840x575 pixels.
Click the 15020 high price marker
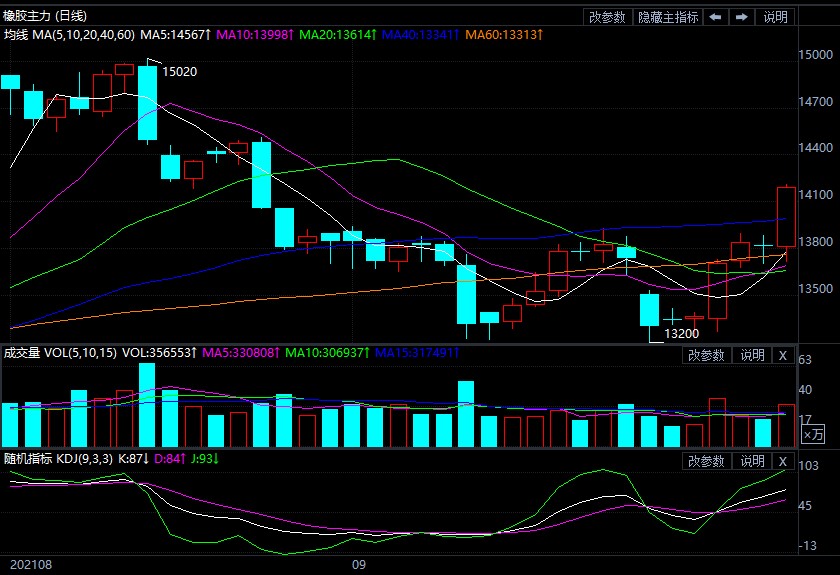pyautogui.click(x=179, y=72)
